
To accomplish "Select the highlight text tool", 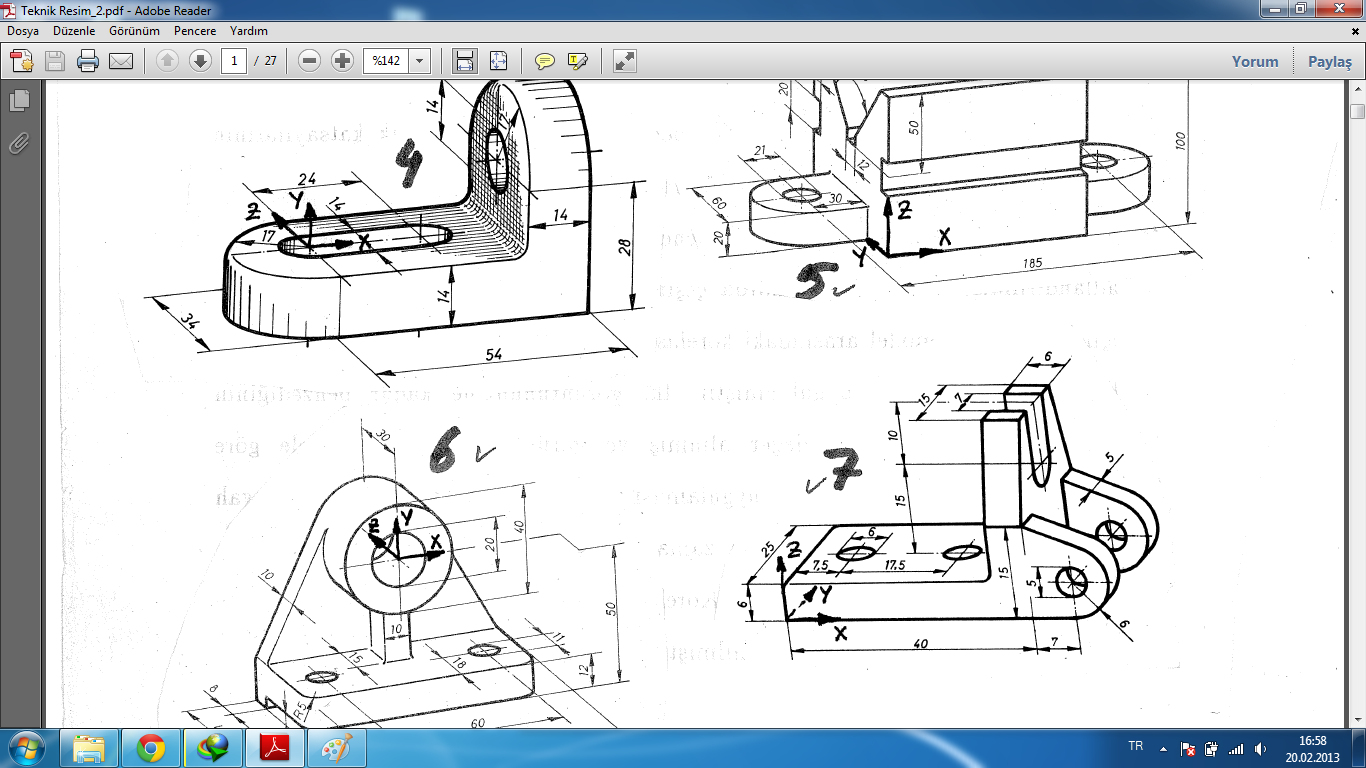I will click(x=577, y=61).
